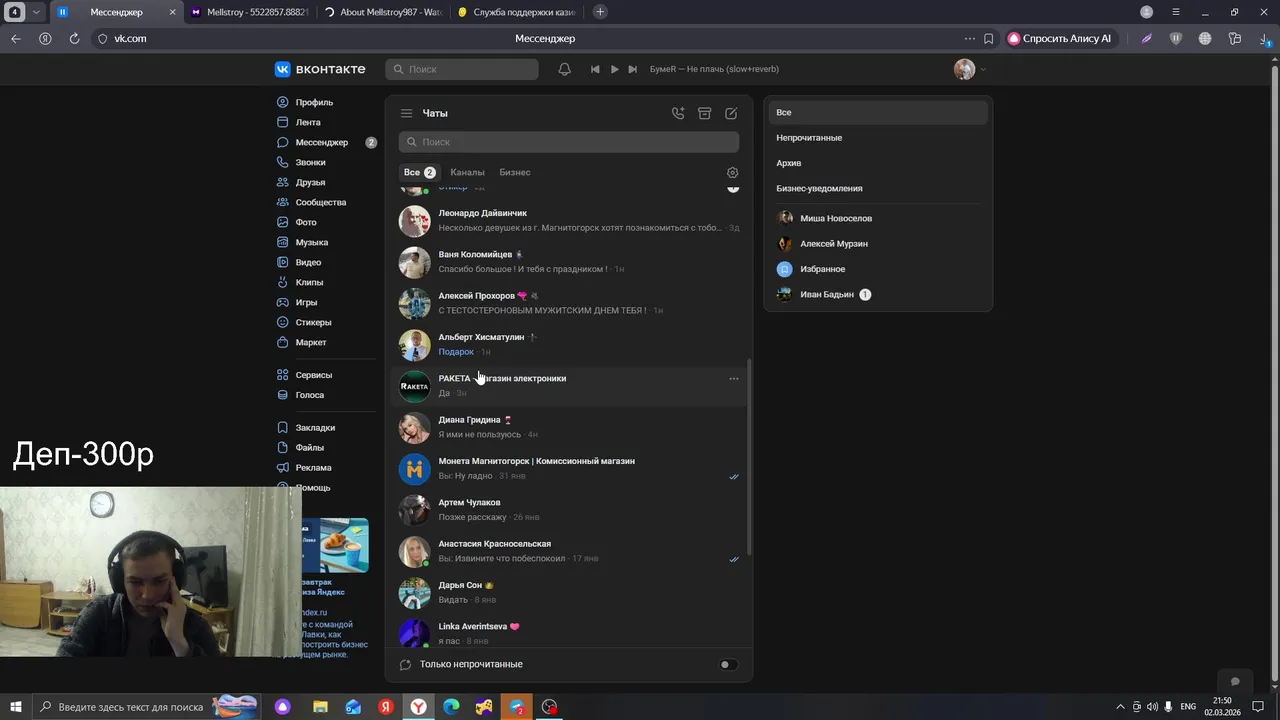Open the Маркет section
1280x720 pixels.
(x=310, y=342)
